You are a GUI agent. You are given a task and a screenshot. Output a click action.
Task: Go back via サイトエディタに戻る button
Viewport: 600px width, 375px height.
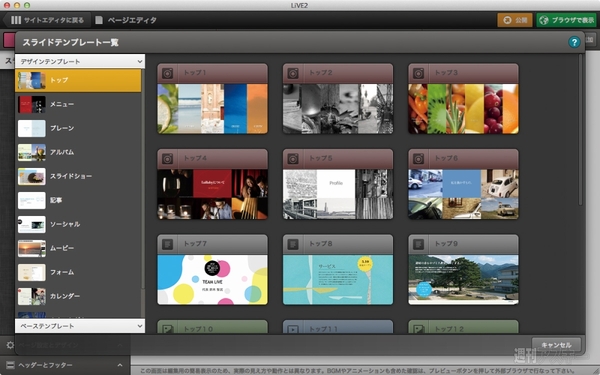[x=47, y=20]
